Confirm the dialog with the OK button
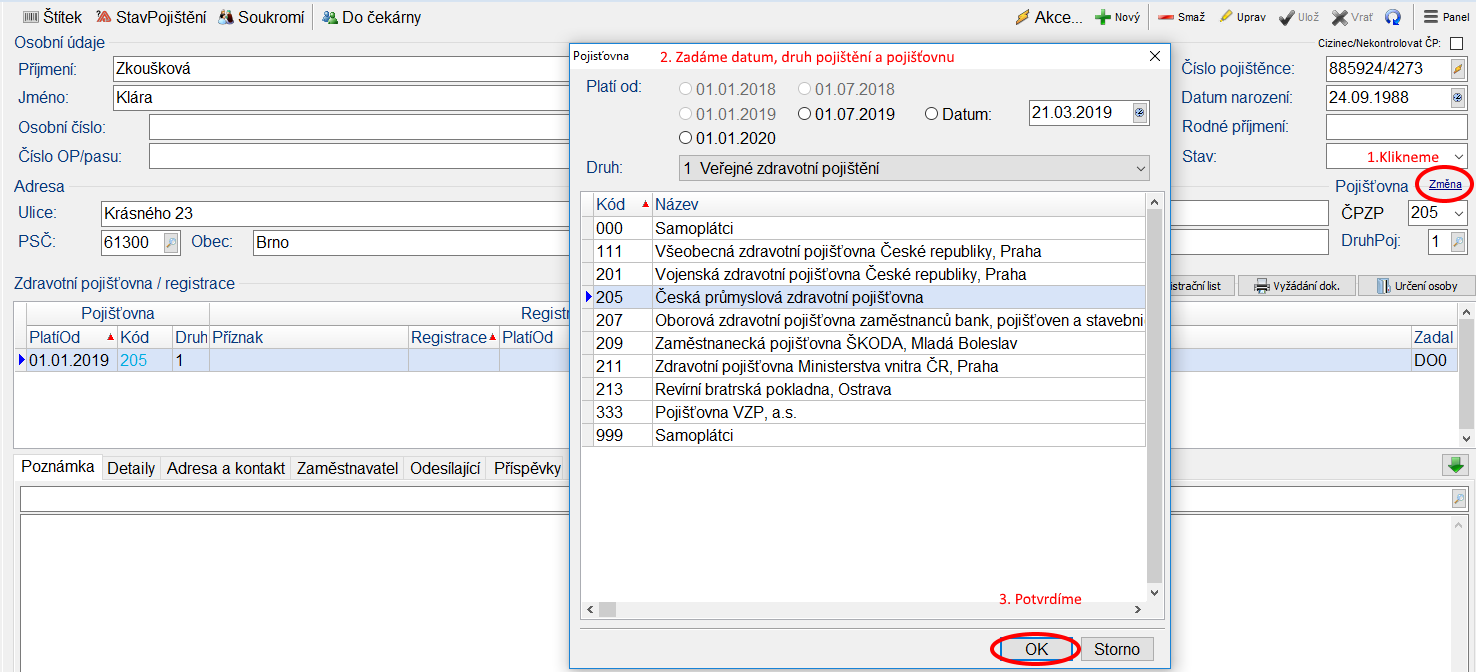 coord(1036,649)
